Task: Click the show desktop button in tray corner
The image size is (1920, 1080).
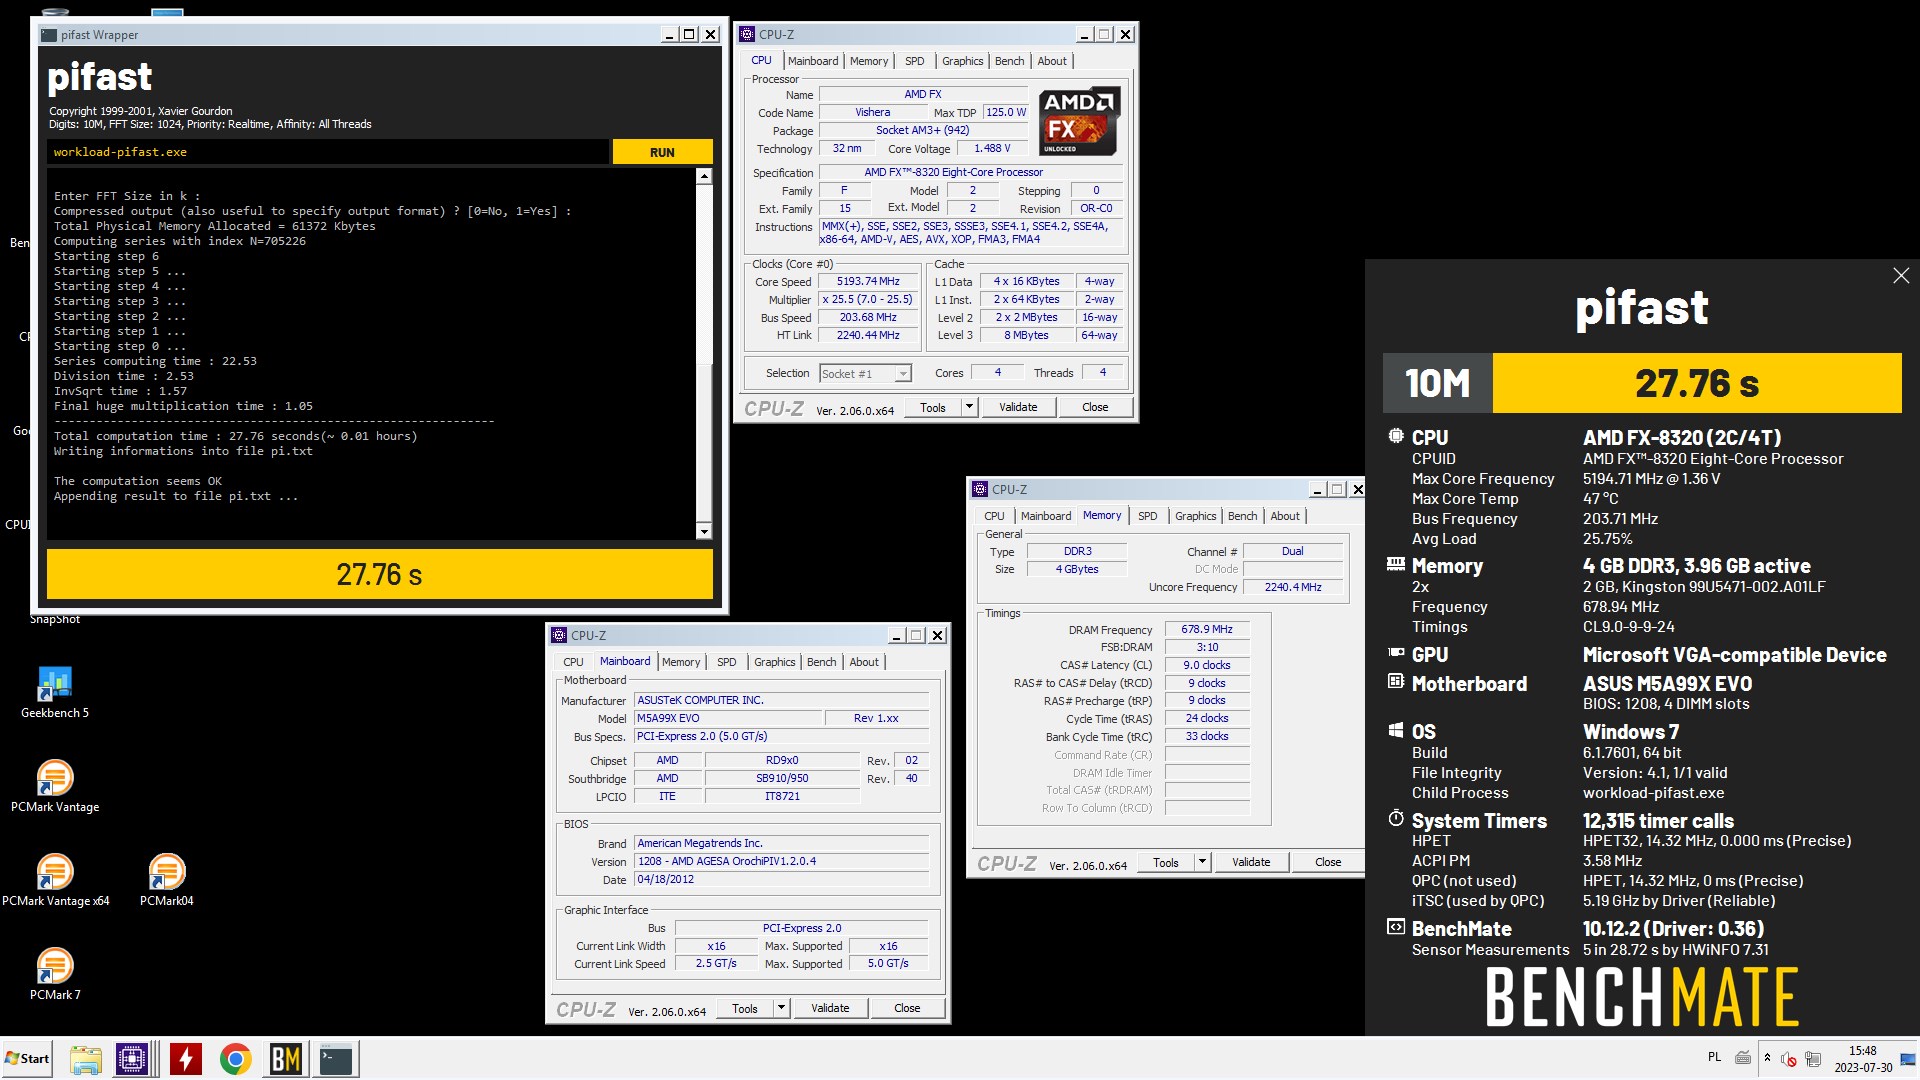Action: [x=1908, y=1059]
